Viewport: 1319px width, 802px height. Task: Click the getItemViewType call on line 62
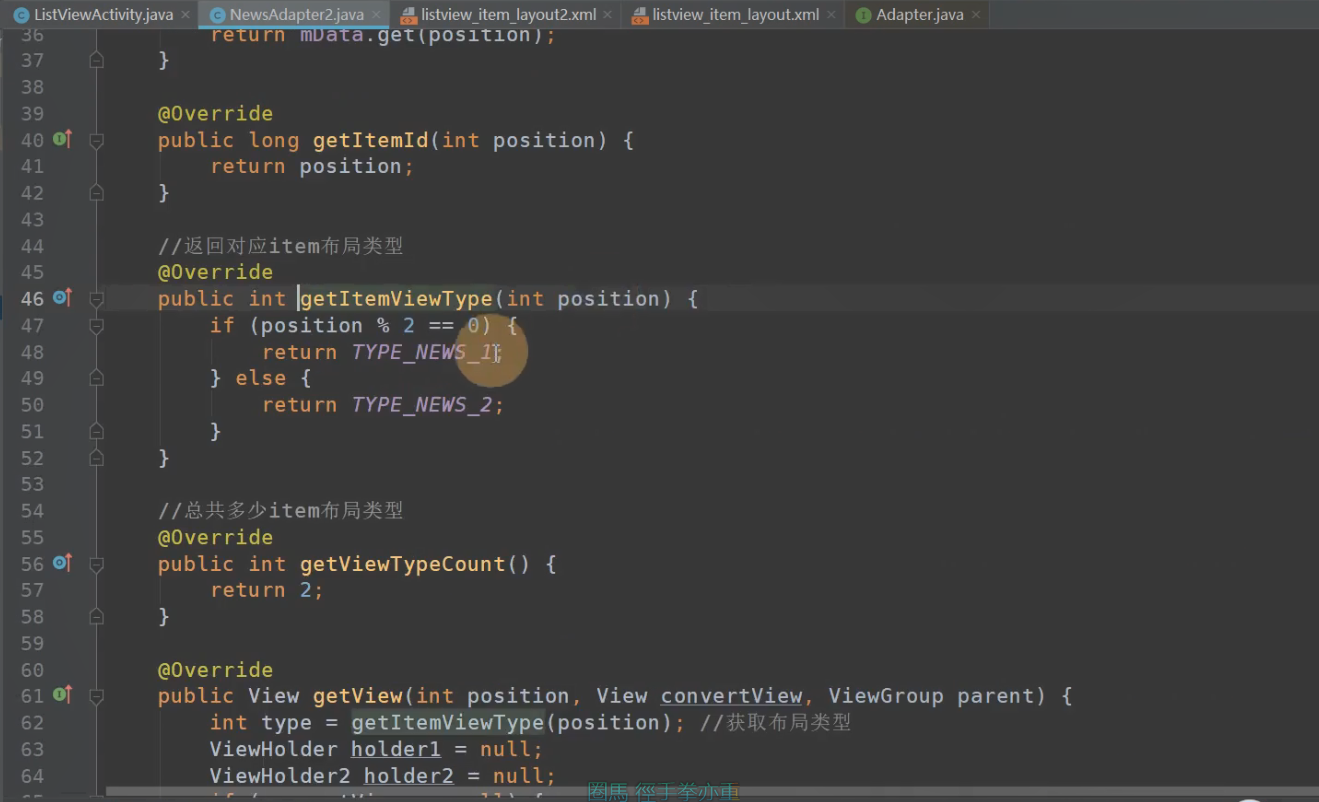[447, 723]
